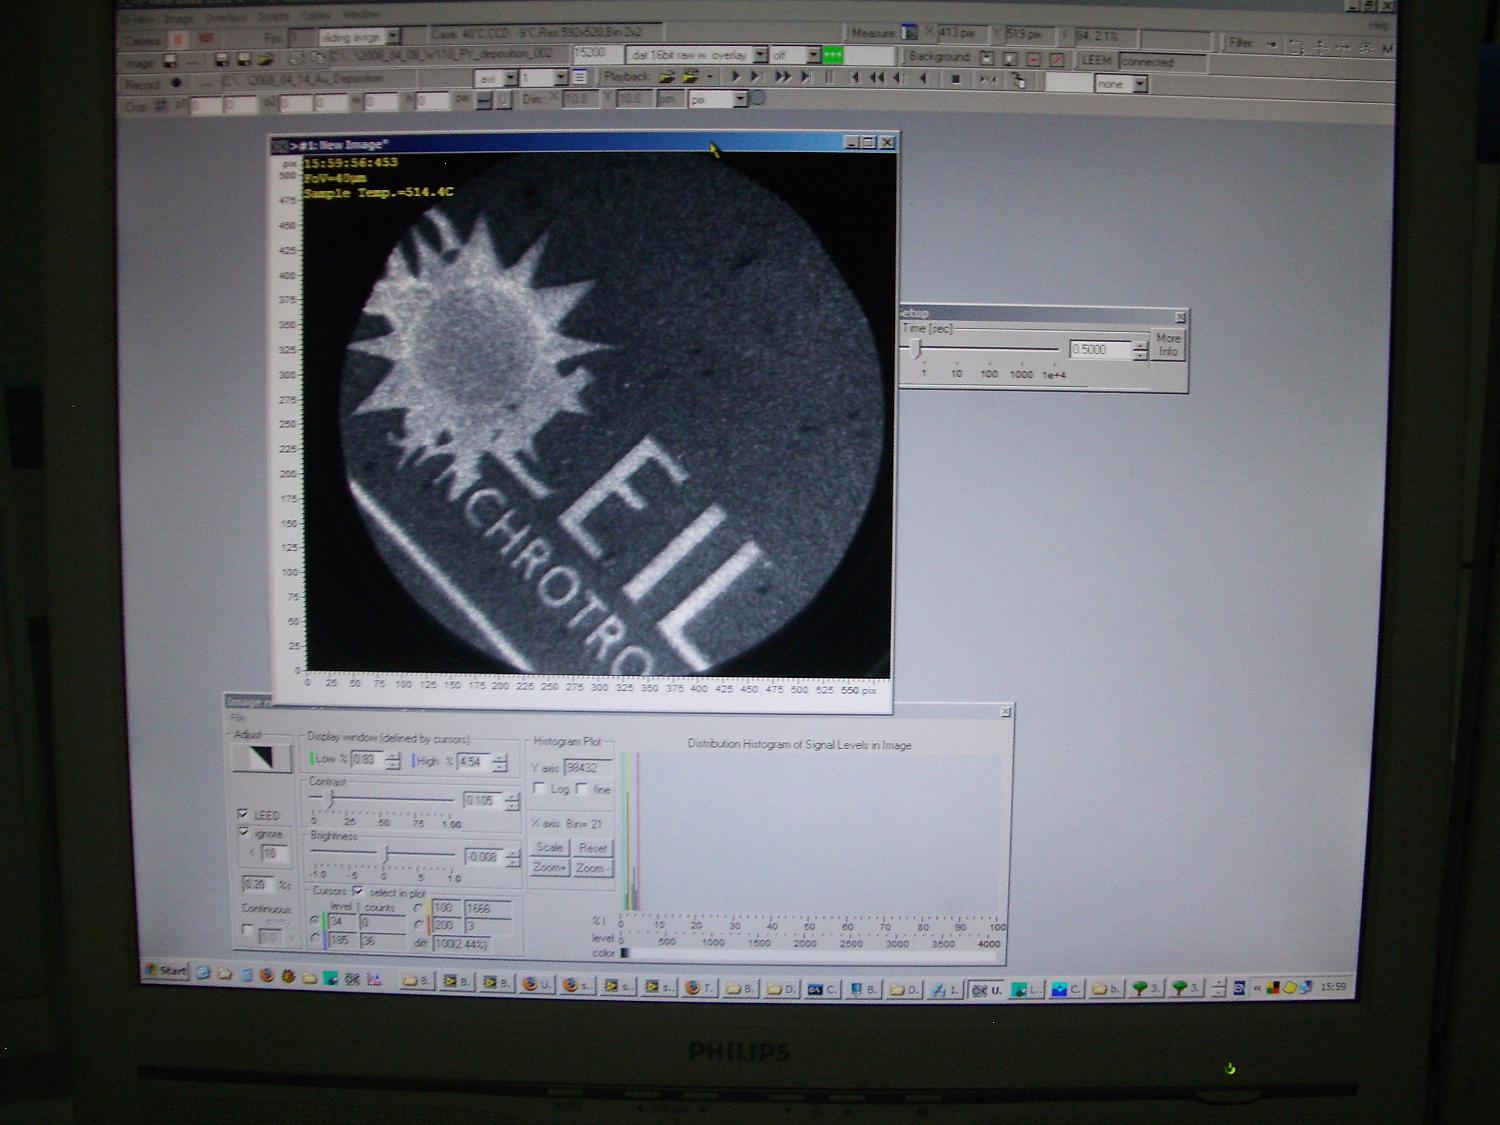Click High % stepper arrows
Screen dimensions: 1500x1125
pyautogui.click(x=500, y=763)
